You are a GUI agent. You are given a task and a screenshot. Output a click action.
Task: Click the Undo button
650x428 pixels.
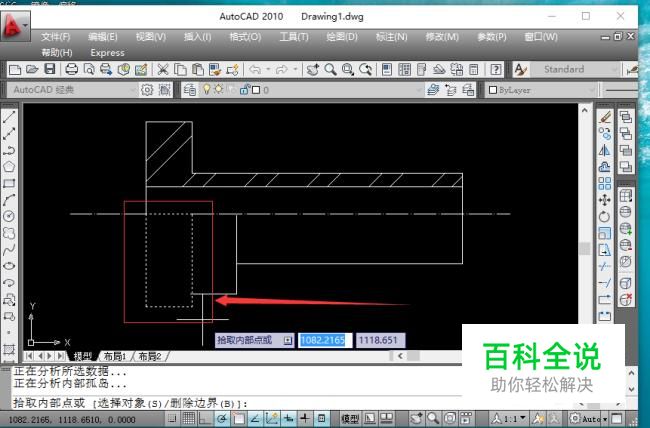[255, 69]
